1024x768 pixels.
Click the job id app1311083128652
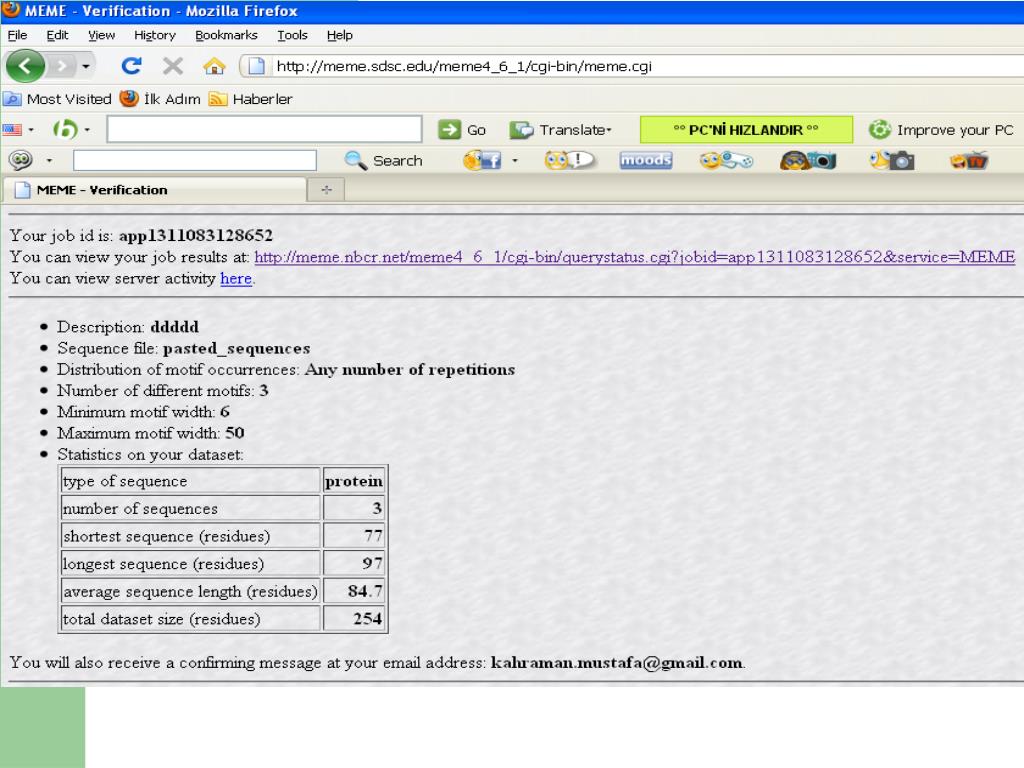point(196,236)
